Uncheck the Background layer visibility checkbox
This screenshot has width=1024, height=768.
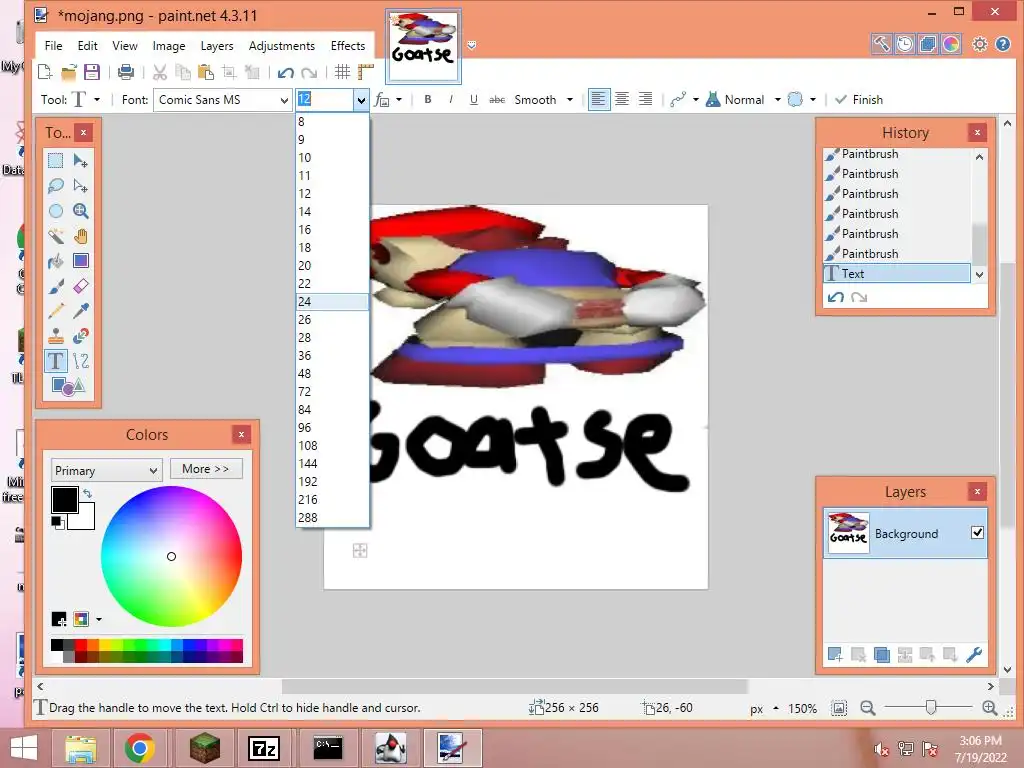977,532
